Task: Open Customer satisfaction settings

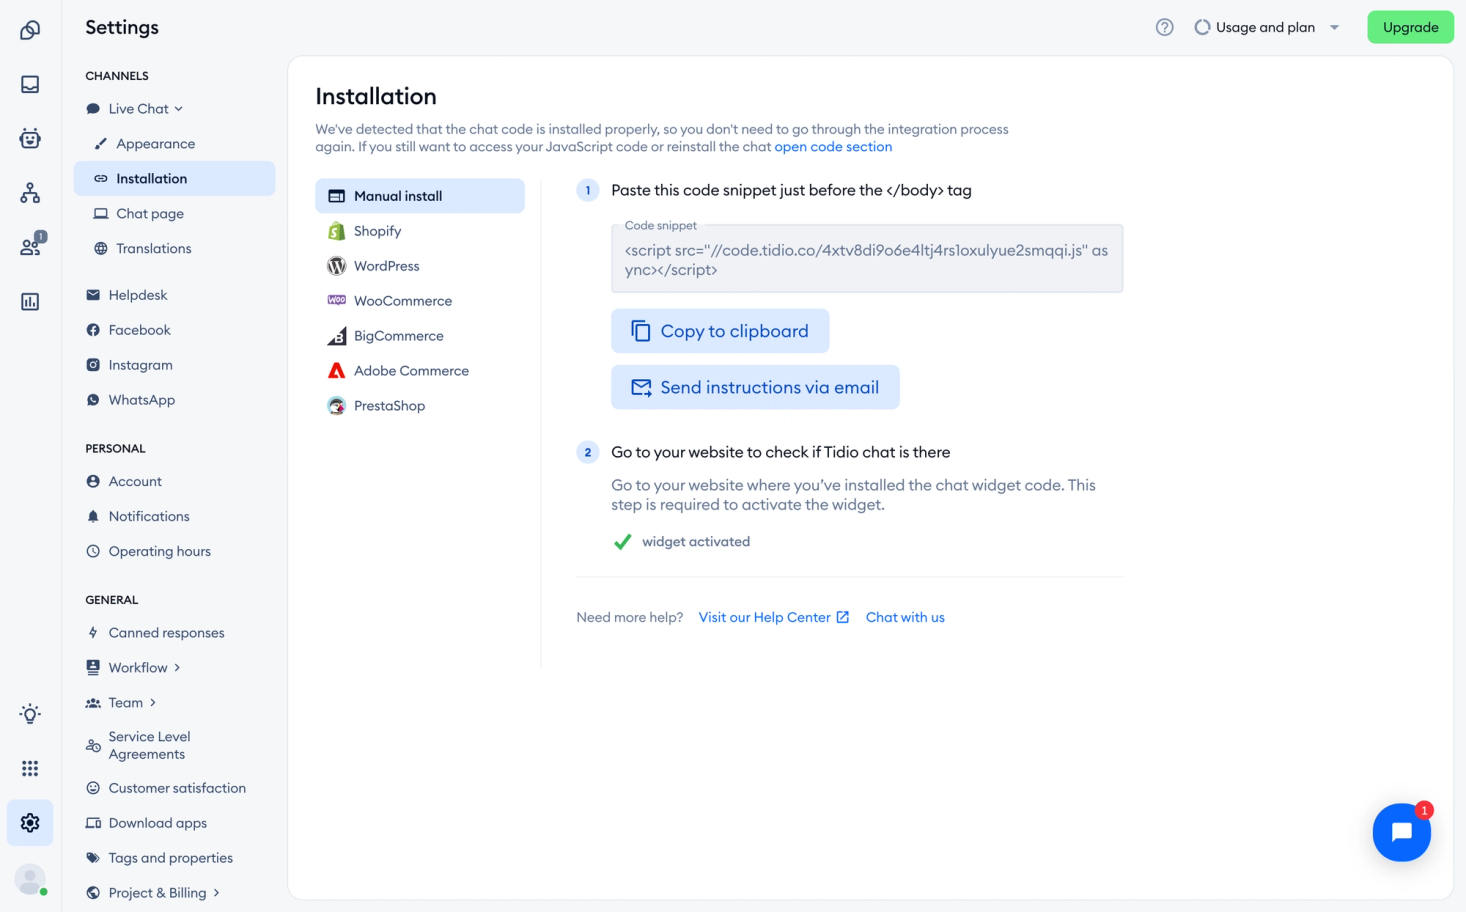Action: point(175,788)
